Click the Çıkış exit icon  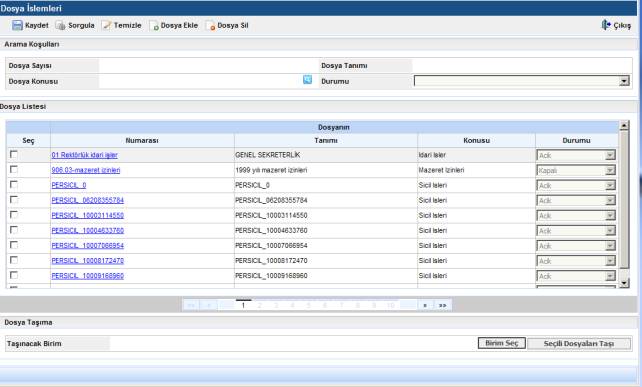click(x=606, y=25)
